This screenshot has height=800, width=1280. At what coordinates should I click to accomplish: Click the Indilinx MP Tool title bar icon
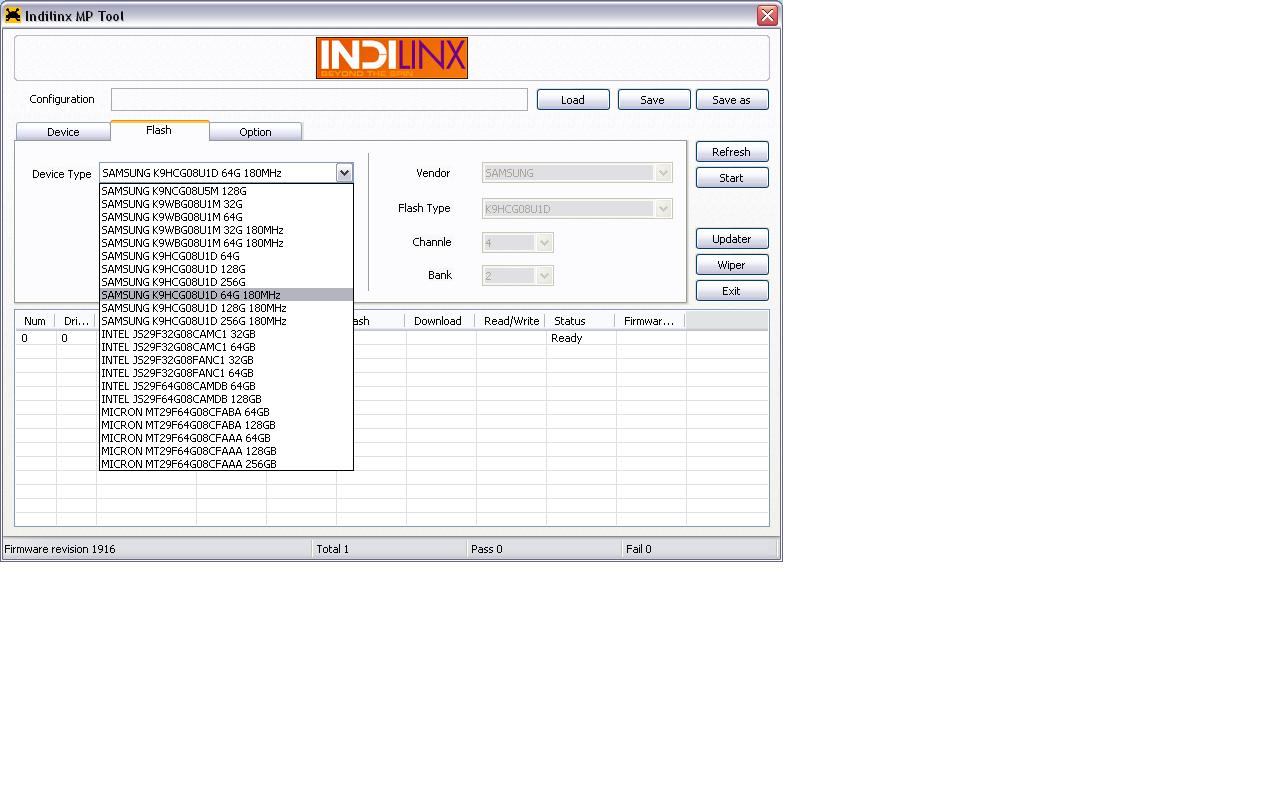point(13,15)
